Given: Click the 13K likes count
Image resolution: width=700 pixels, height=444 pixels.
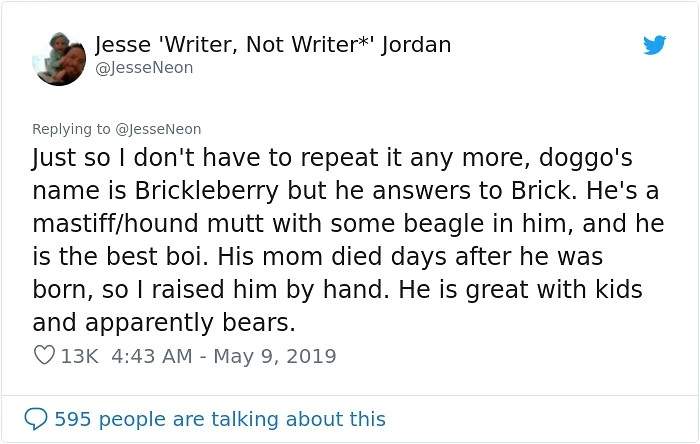Looking at the screenshot, I should (80, 355).
